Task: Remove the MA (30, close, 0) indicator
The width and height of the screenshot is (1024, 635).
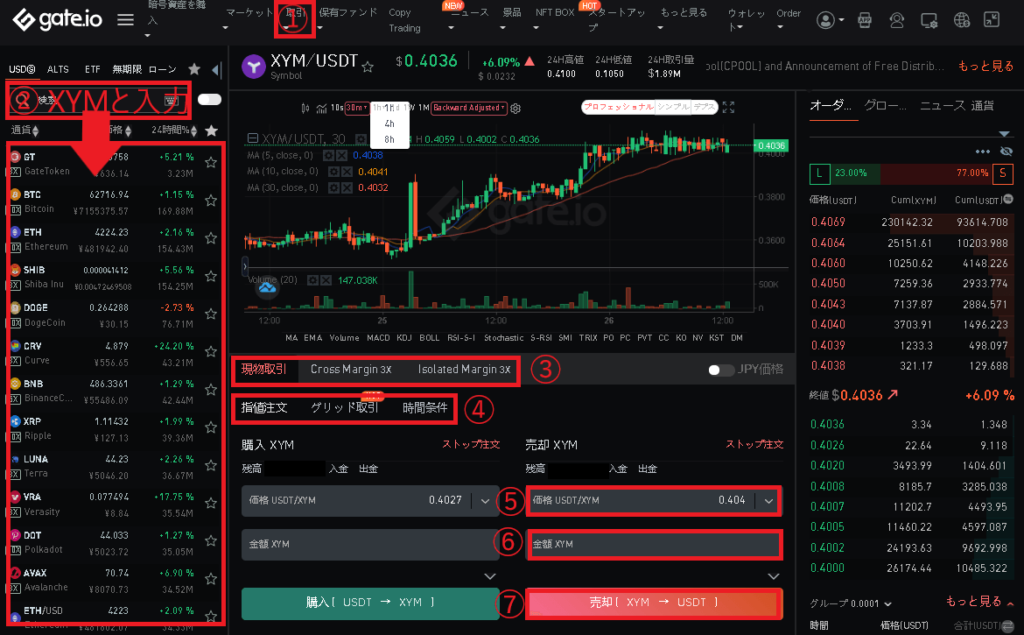Action: pos(347,188)
